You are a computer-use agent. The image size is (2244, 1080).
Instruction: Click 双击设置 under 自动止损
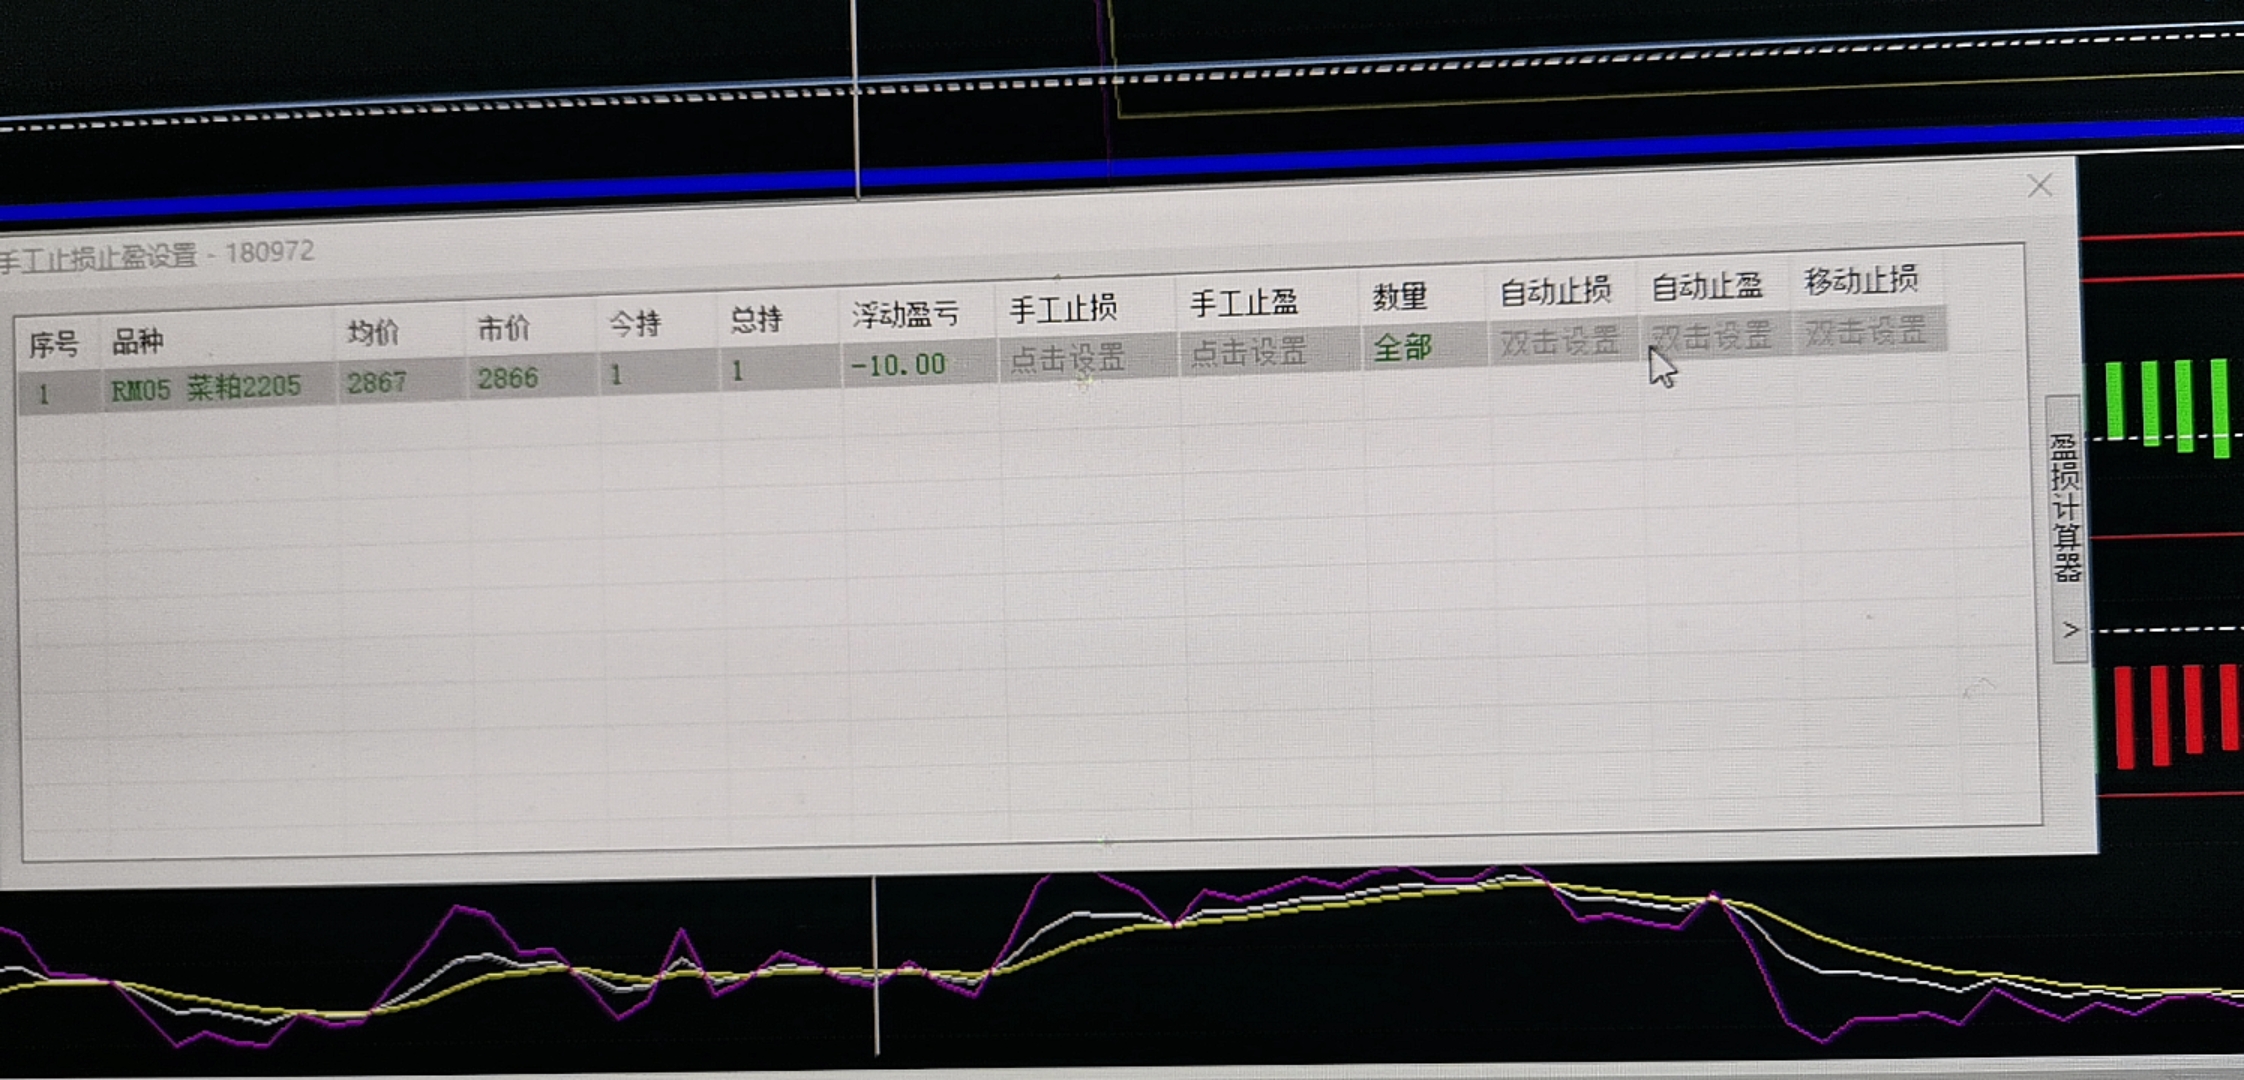click(1558, 342)
